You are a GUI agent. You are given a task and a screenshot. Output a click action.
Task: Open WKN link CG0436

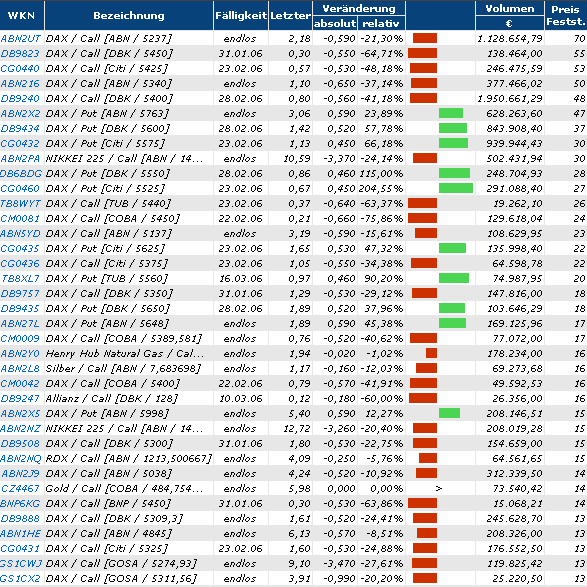20,263
